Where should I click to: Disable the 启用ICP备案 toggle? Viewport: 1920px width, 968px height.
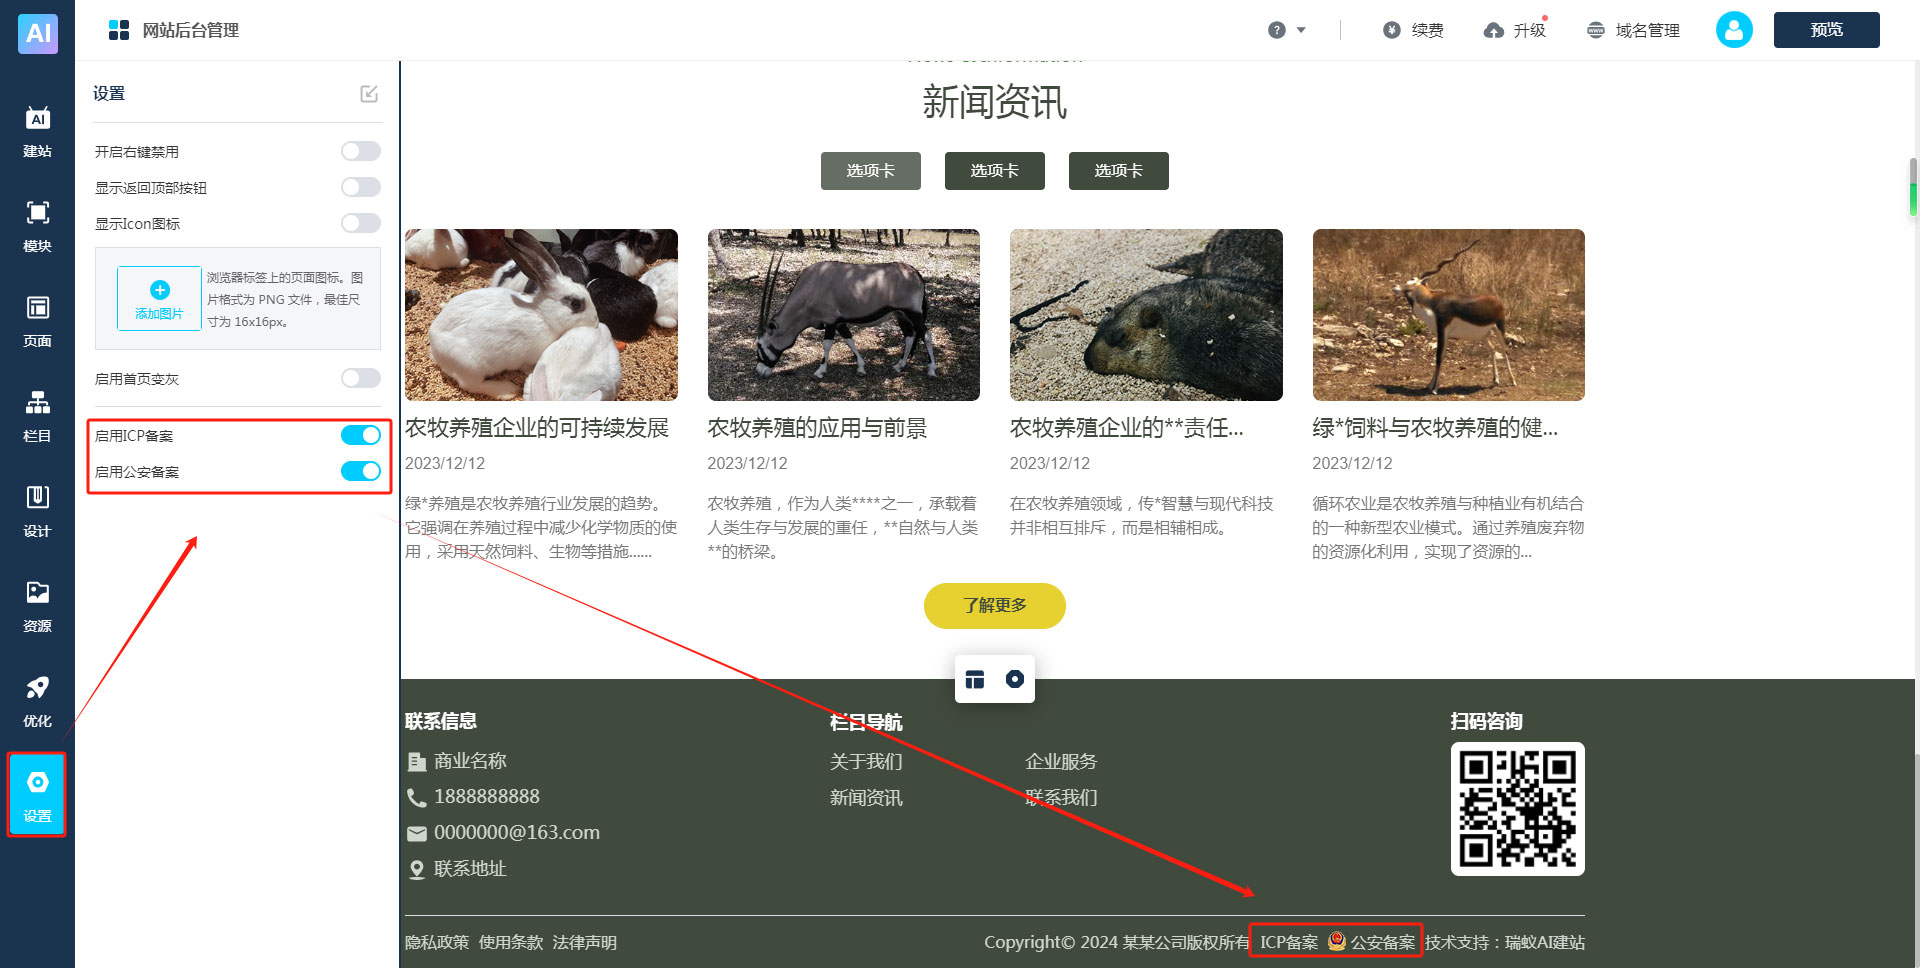click(x=361, y=435)
